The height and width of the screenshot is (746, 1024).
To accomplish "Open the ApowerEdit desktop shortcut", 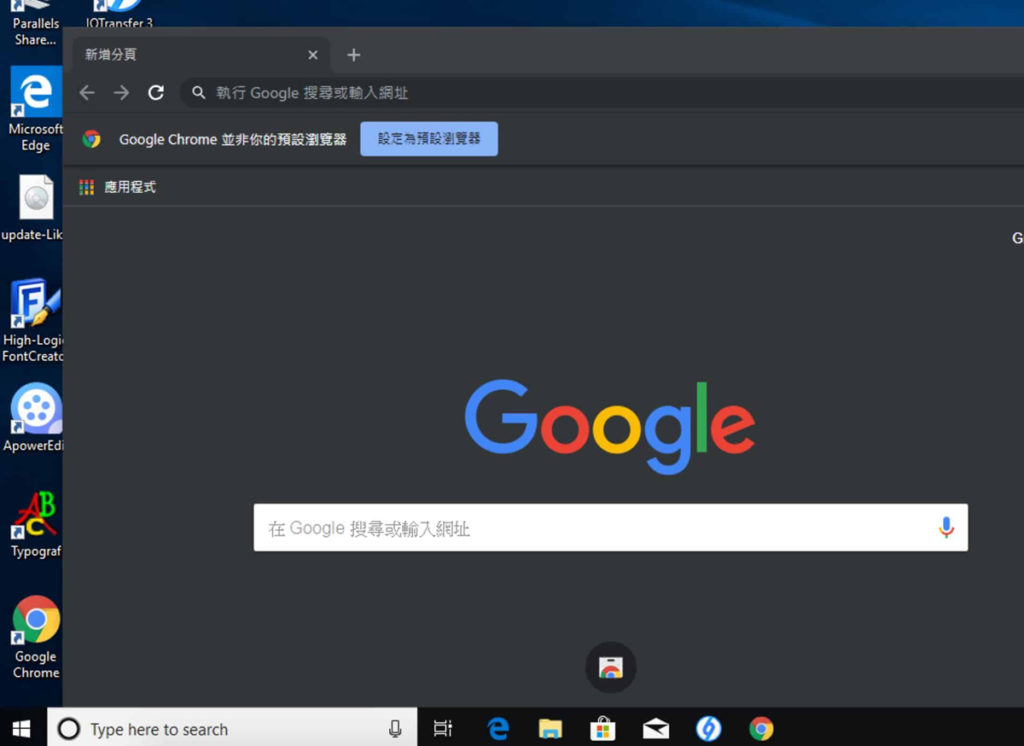I will point(36,415).
